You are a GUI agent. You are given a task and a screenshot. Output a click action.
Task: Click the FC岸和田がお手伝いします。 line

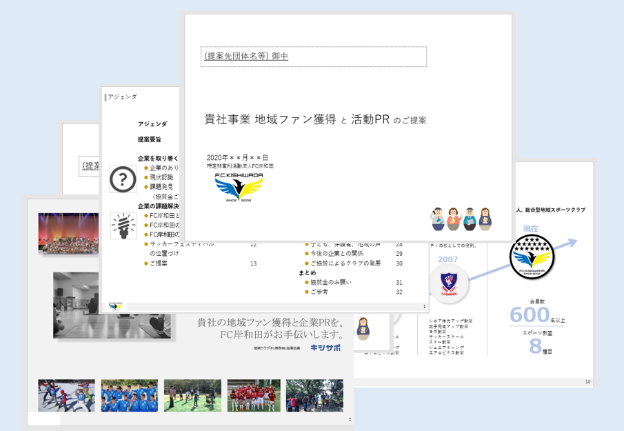(x=281, y=334)
